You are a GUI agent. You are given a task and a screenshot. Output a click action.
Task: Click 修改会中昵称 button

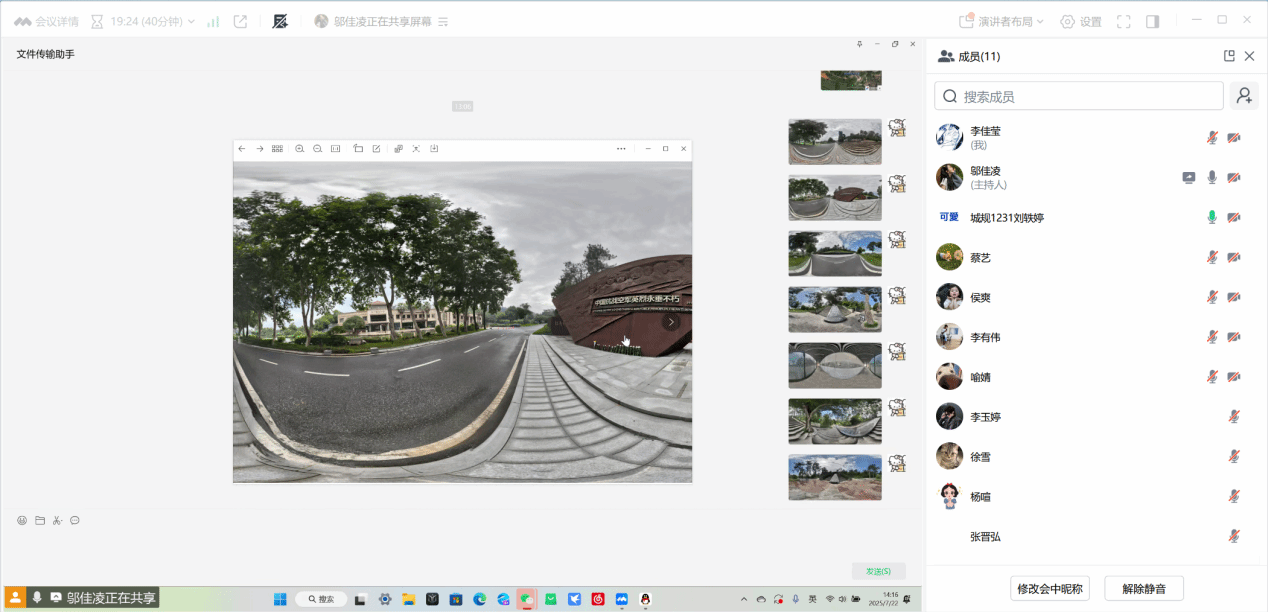pos(1049,588)
